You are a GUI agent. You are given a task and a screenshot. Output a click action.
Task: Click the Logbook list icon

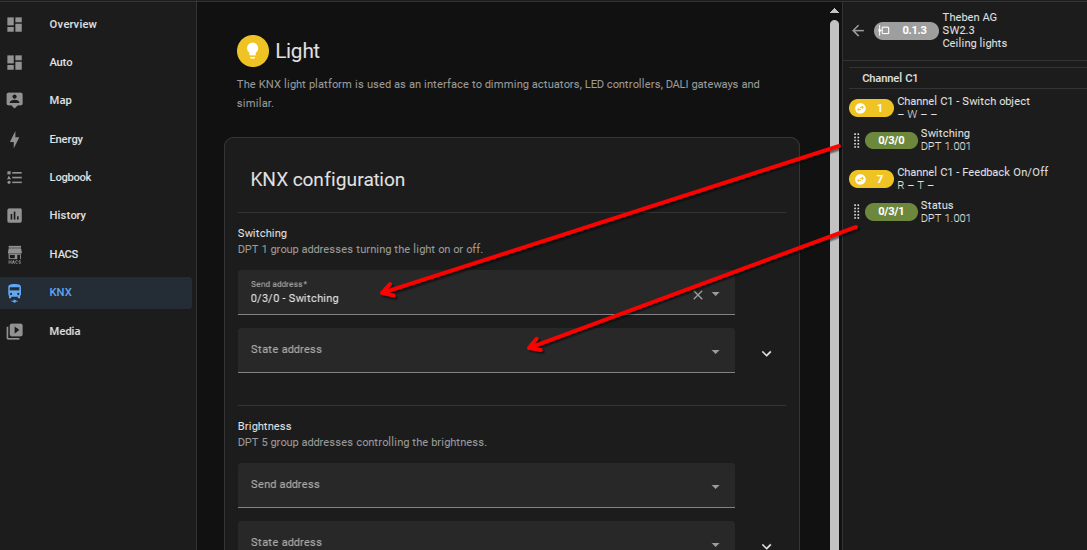coord(15,178)
